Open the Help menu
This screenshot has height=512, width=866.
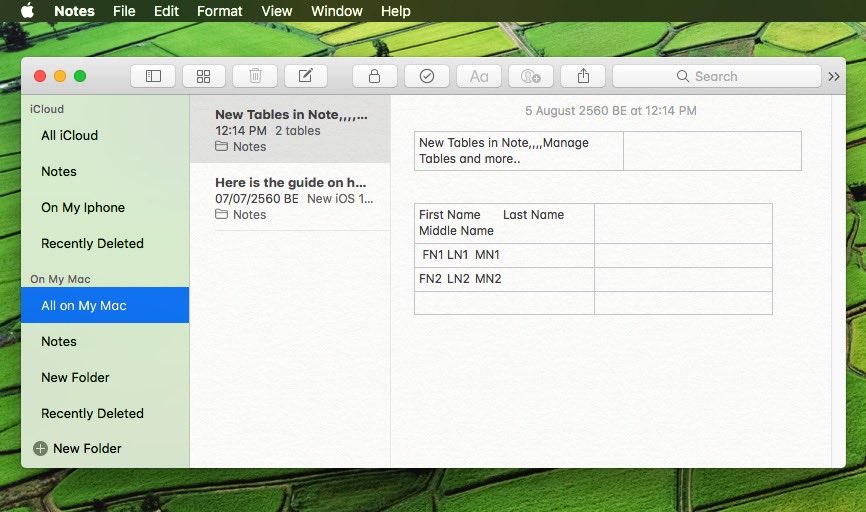click(395, 11)
